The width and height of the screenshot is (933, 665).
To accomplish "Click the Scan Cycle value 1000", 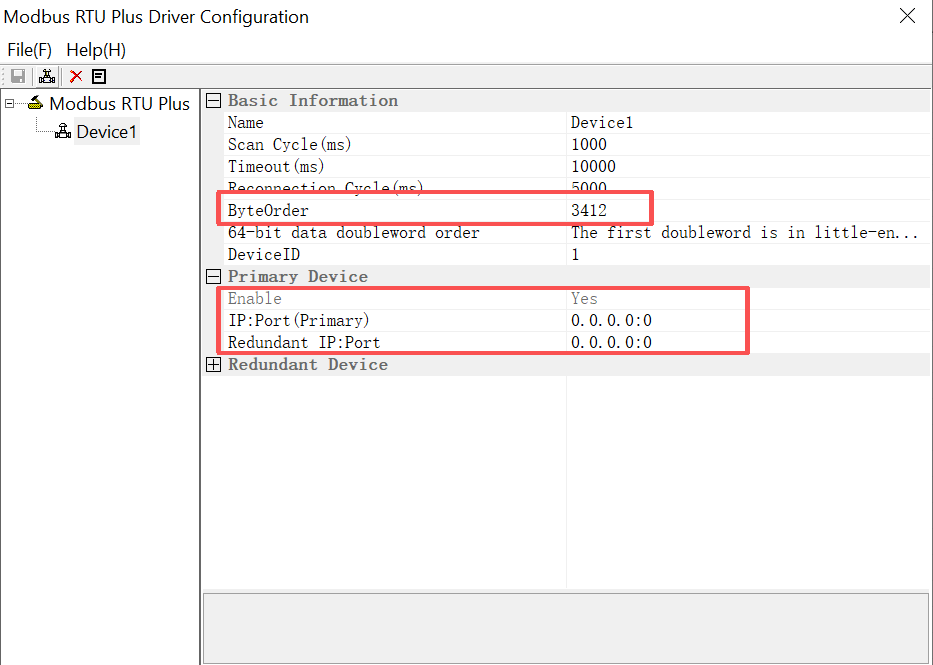I will tap(589, 145).
